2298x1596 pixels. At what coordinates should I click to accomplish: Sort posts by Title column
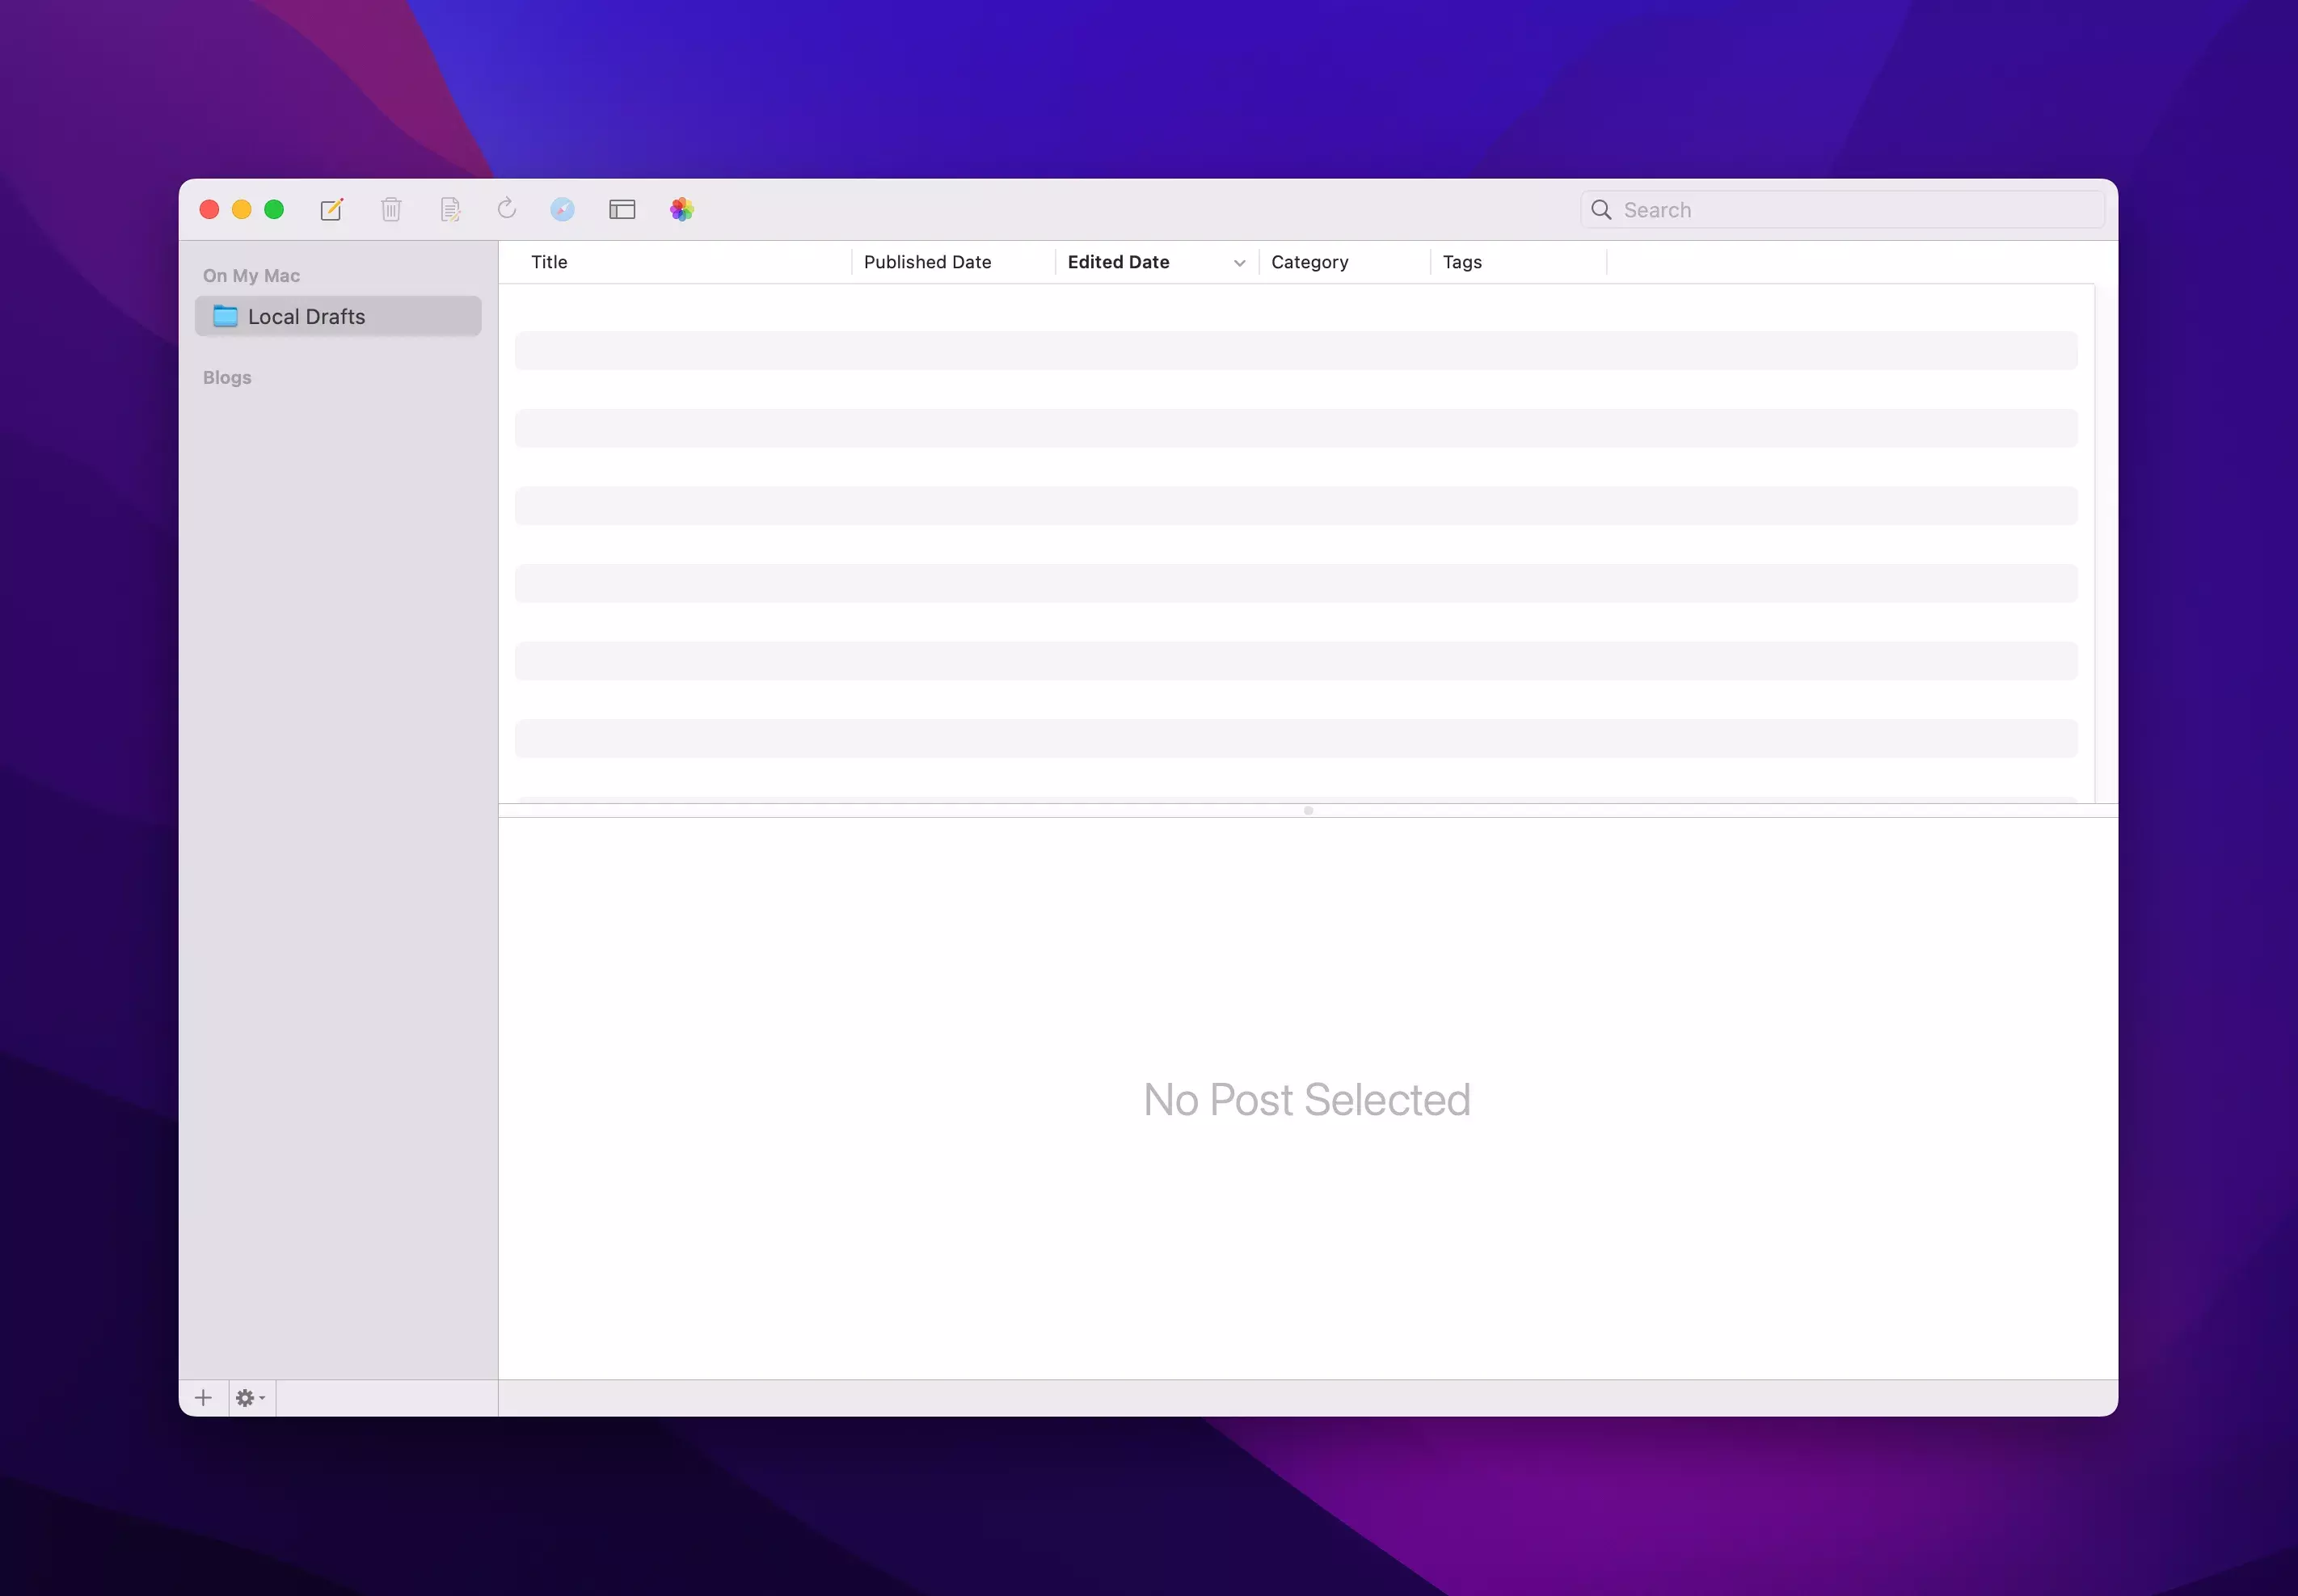[x=549, y=262]
